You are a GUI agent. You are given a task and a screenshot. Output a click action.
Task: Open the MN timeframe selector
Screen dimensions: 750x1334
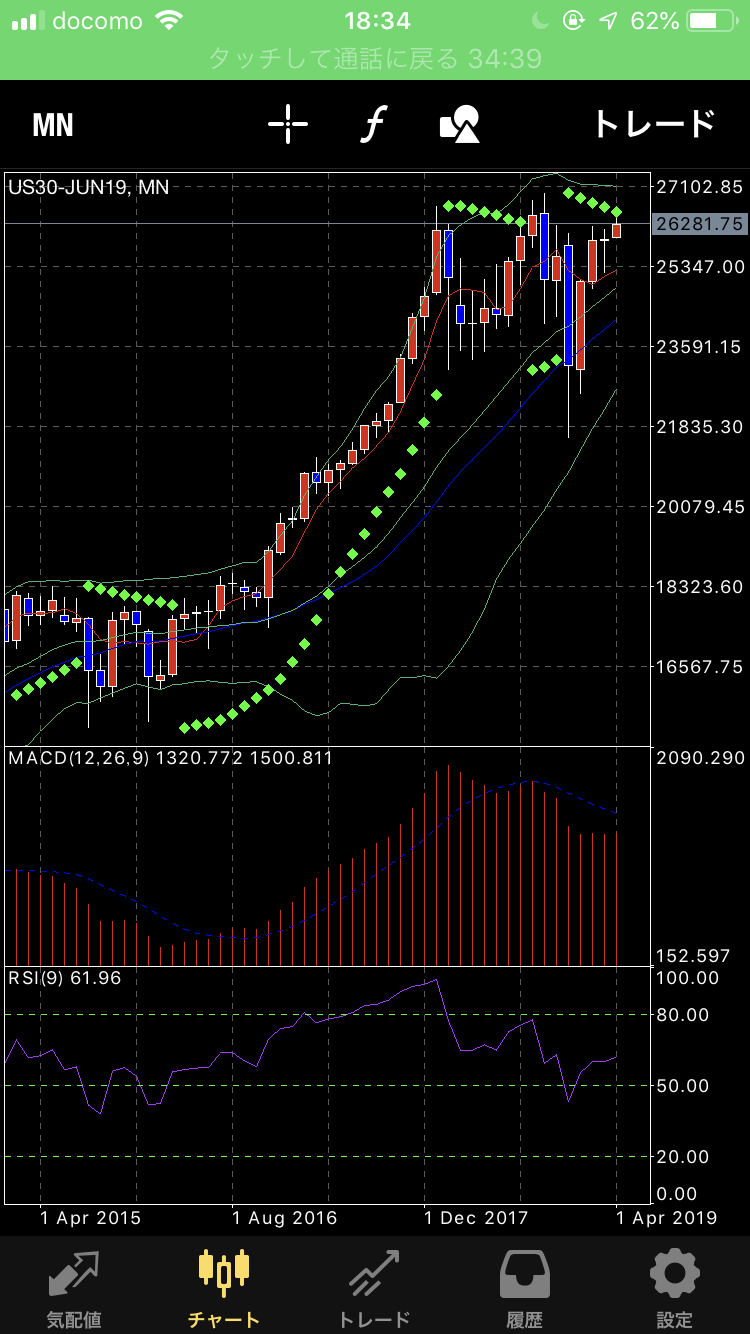[x=53, y=125]
